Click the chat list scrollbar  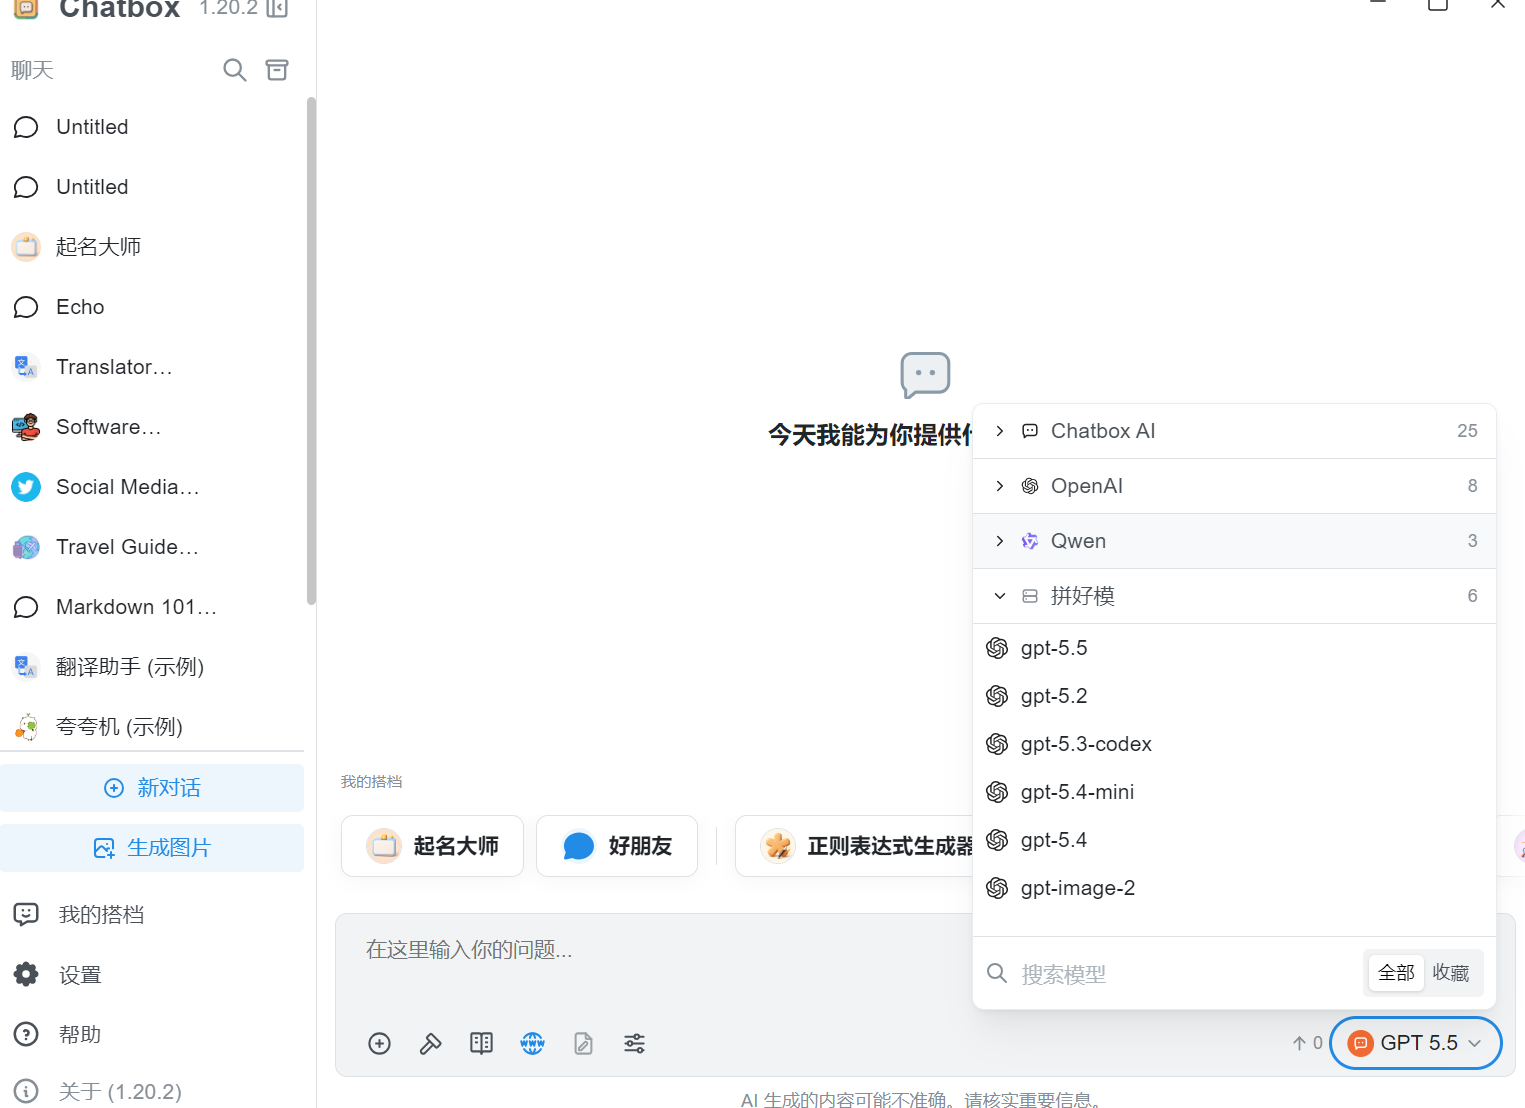pyautogui.click(x=311, y=350)
